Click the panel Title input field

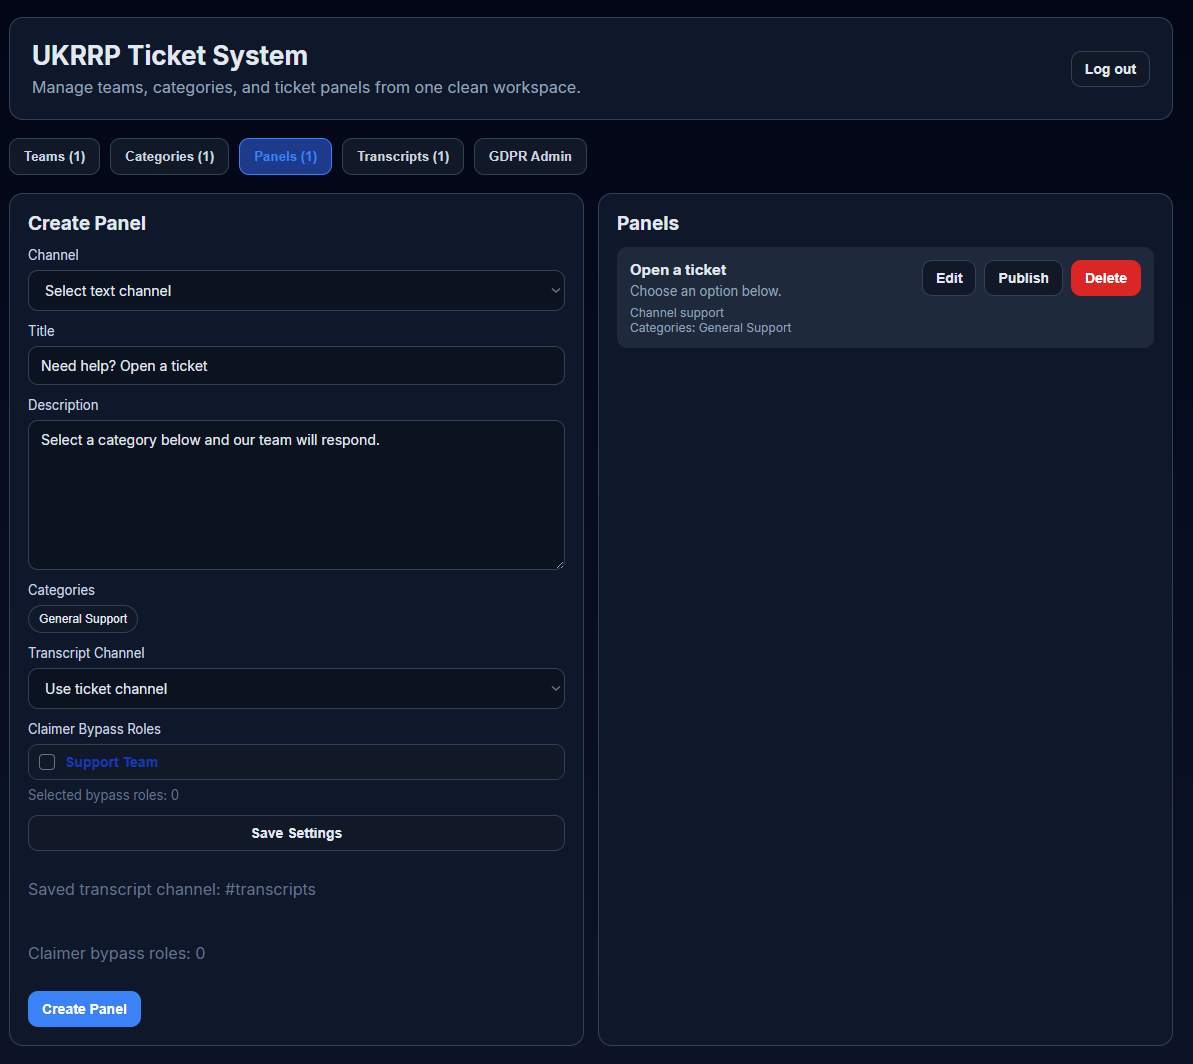[296, 365]
